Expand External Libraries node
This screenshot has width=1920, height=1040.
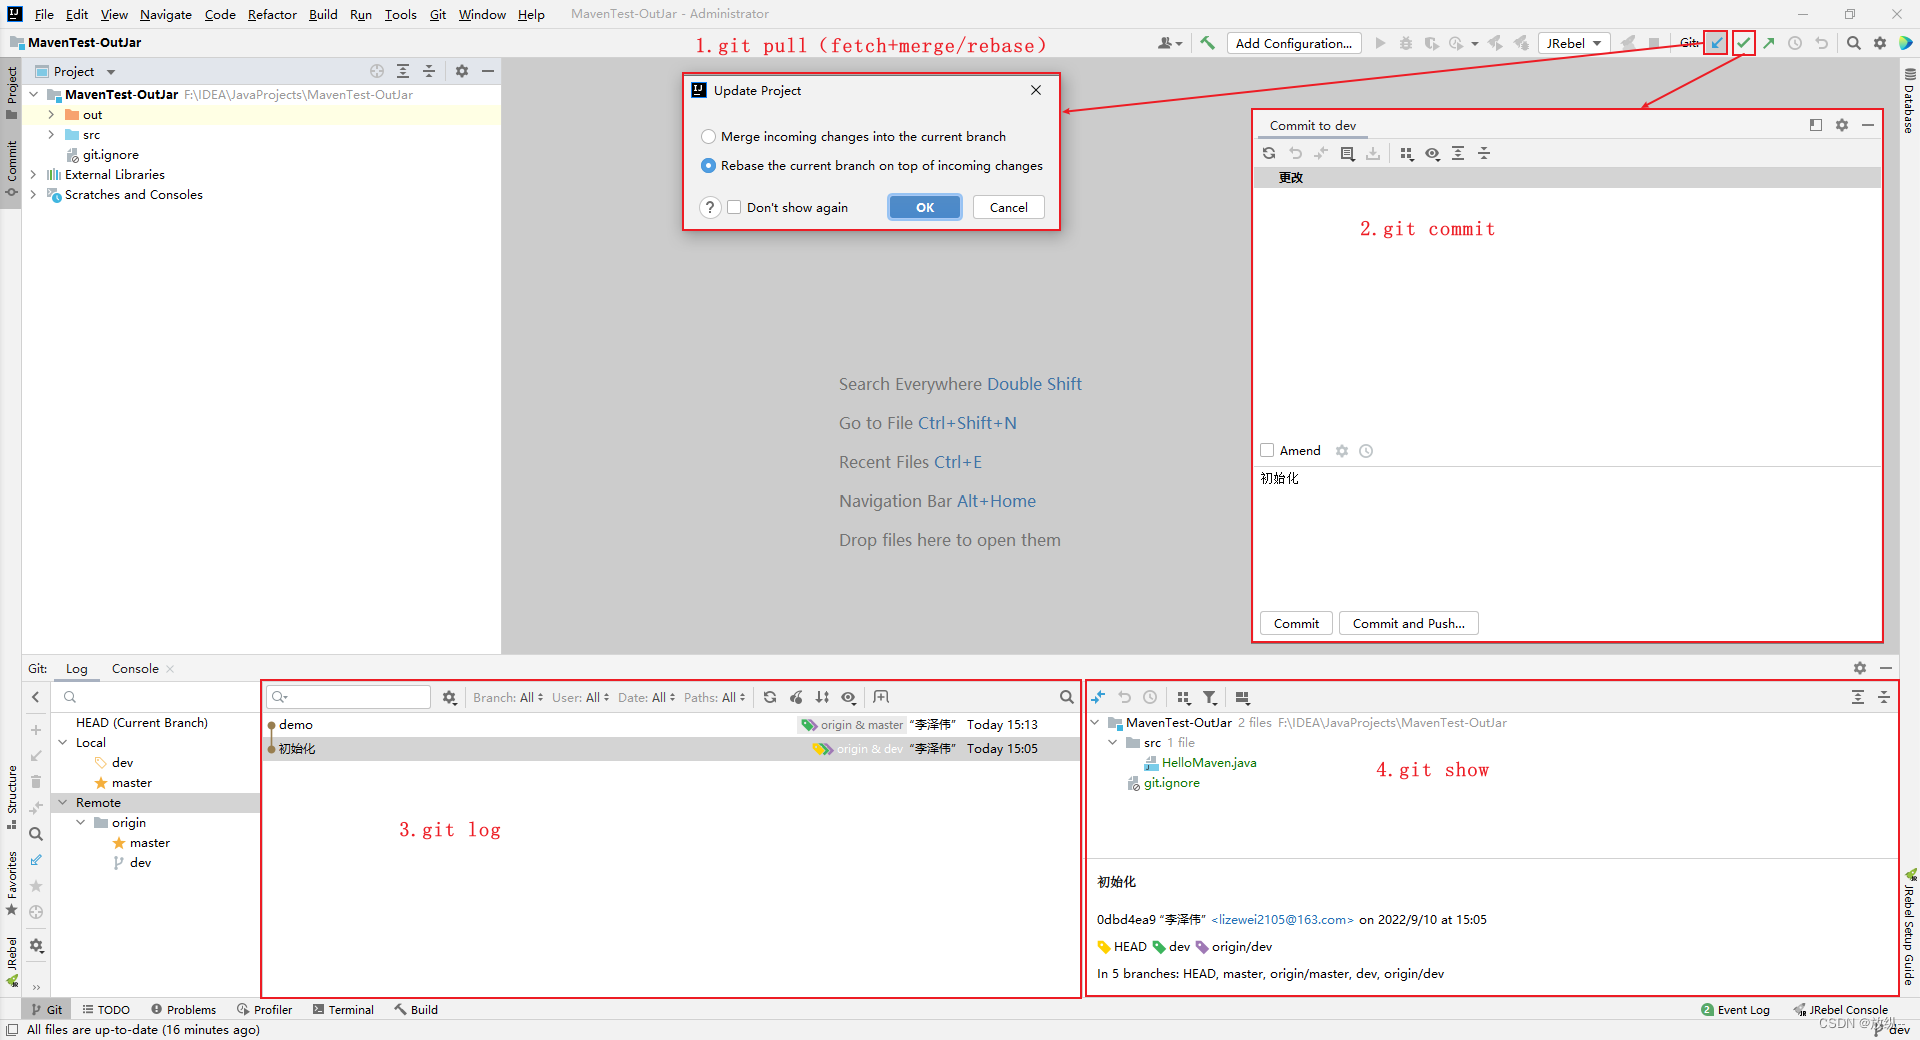tap(33, 175)
